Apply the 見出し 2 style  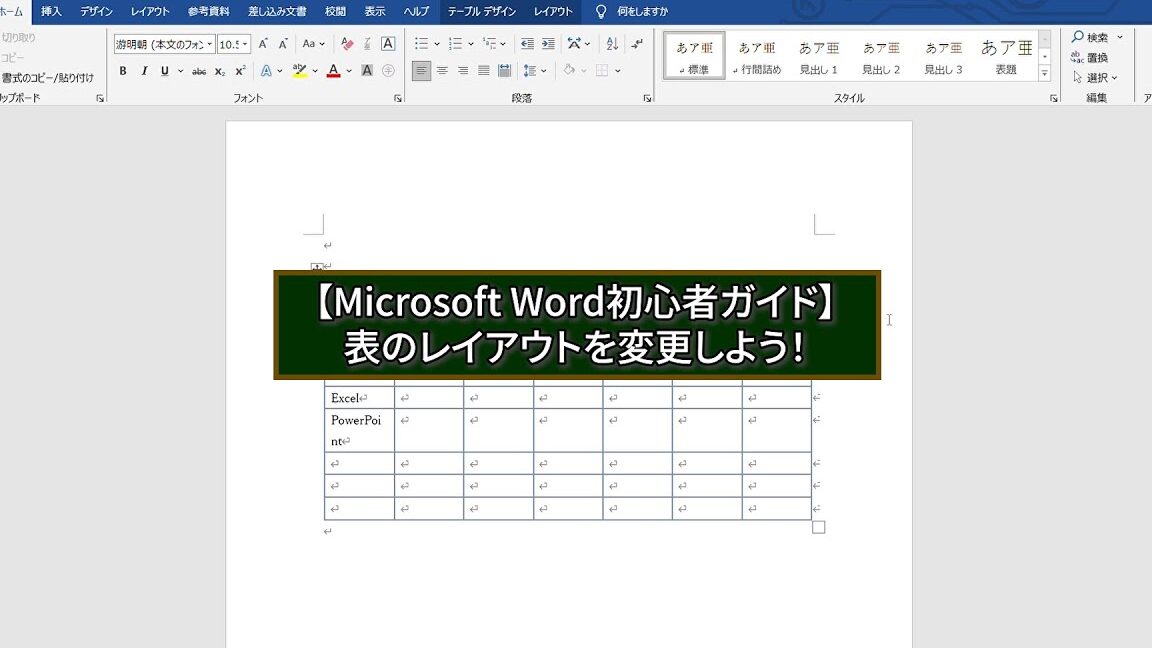881,56
